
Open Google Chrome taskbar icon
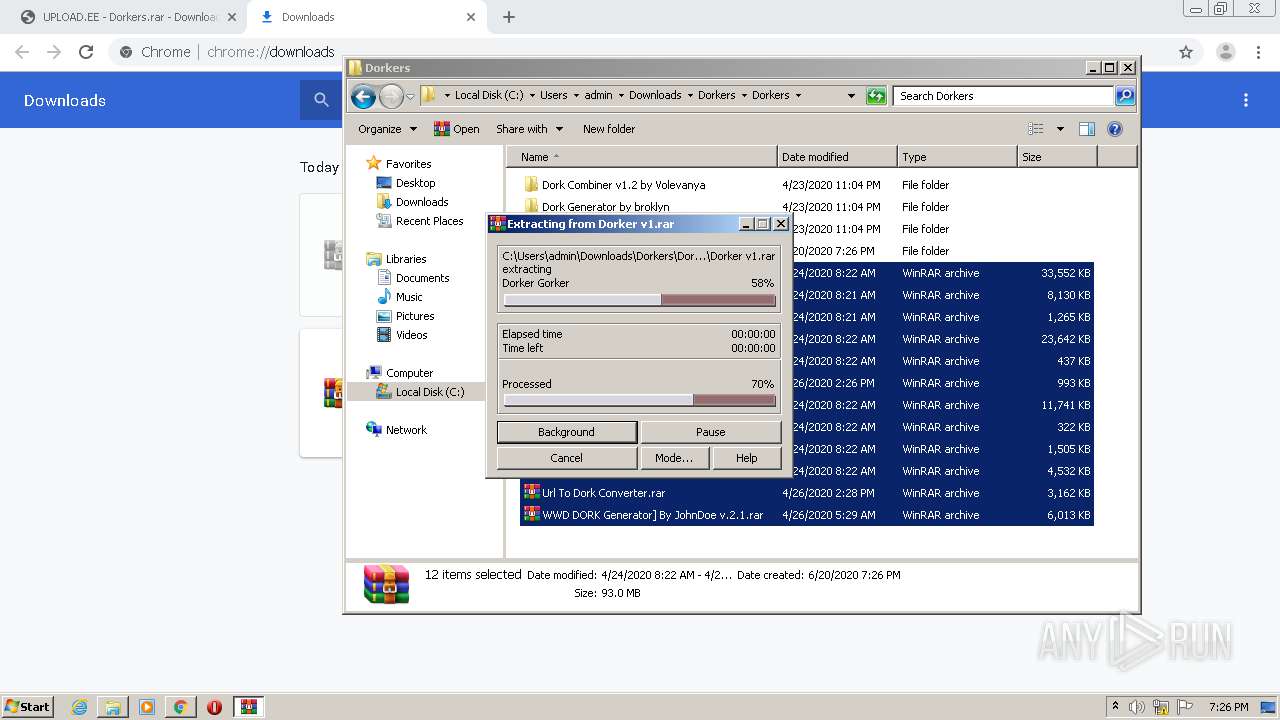click(180, 707)
